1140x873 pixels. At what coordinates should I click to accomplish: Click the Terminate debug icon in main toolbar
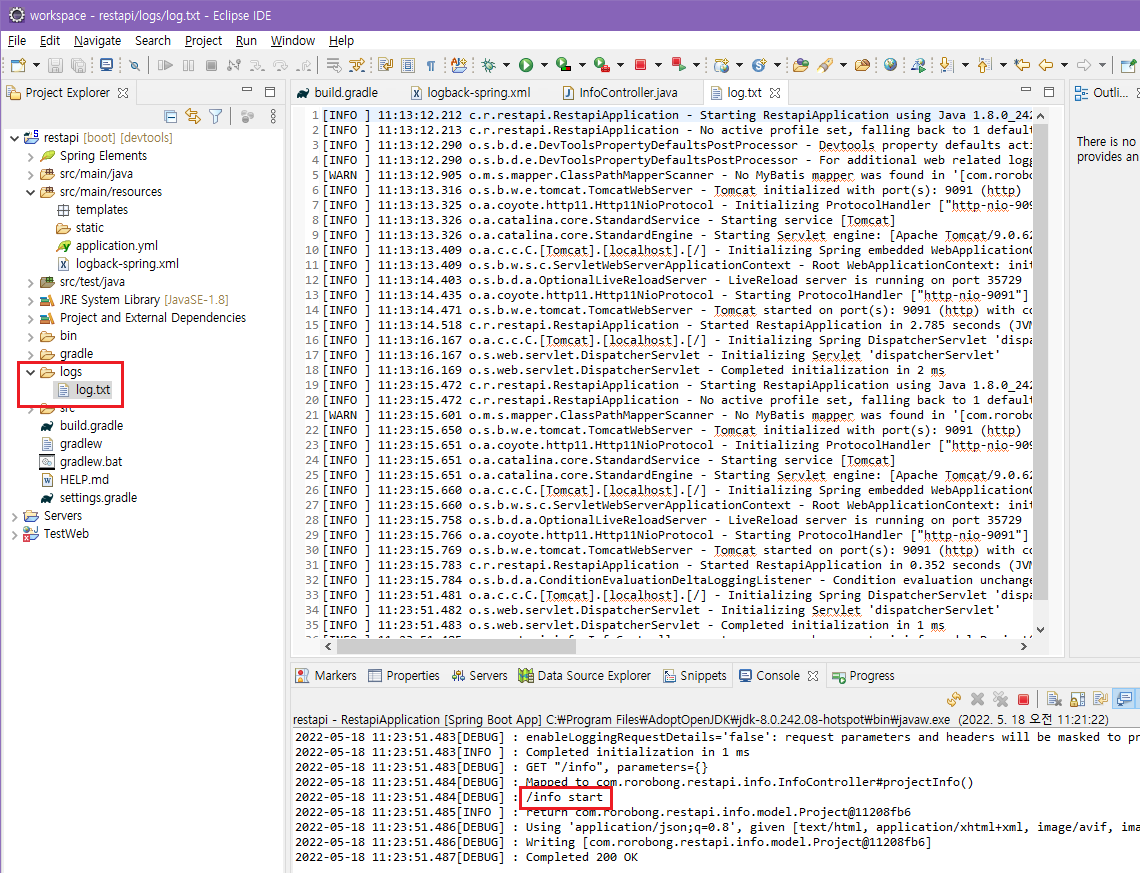click(x=211, y=65)
